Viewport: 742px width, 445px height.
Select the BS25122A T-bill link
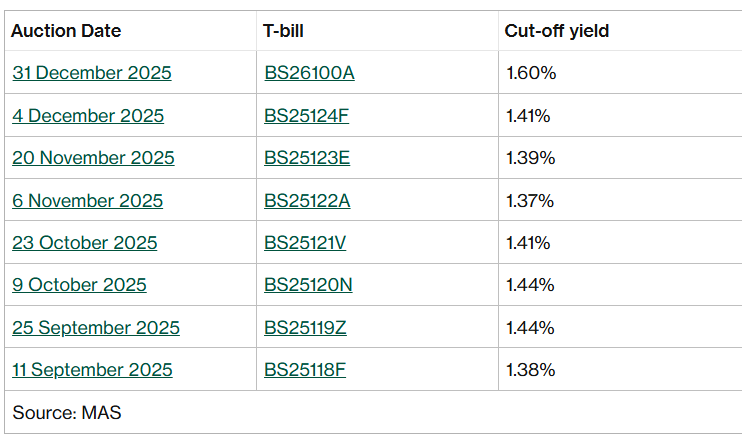[x=307, y=201]
